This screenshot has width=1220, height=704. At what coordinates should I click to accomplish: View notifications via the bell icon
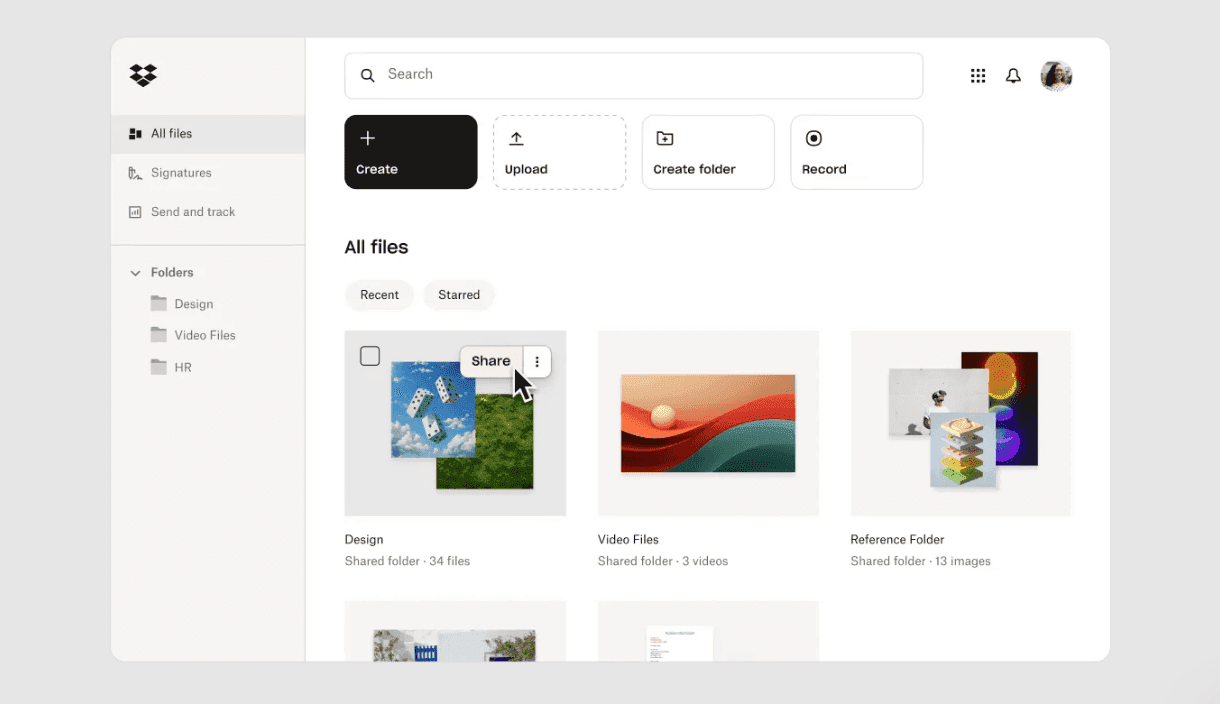(x=1013, y=75)
